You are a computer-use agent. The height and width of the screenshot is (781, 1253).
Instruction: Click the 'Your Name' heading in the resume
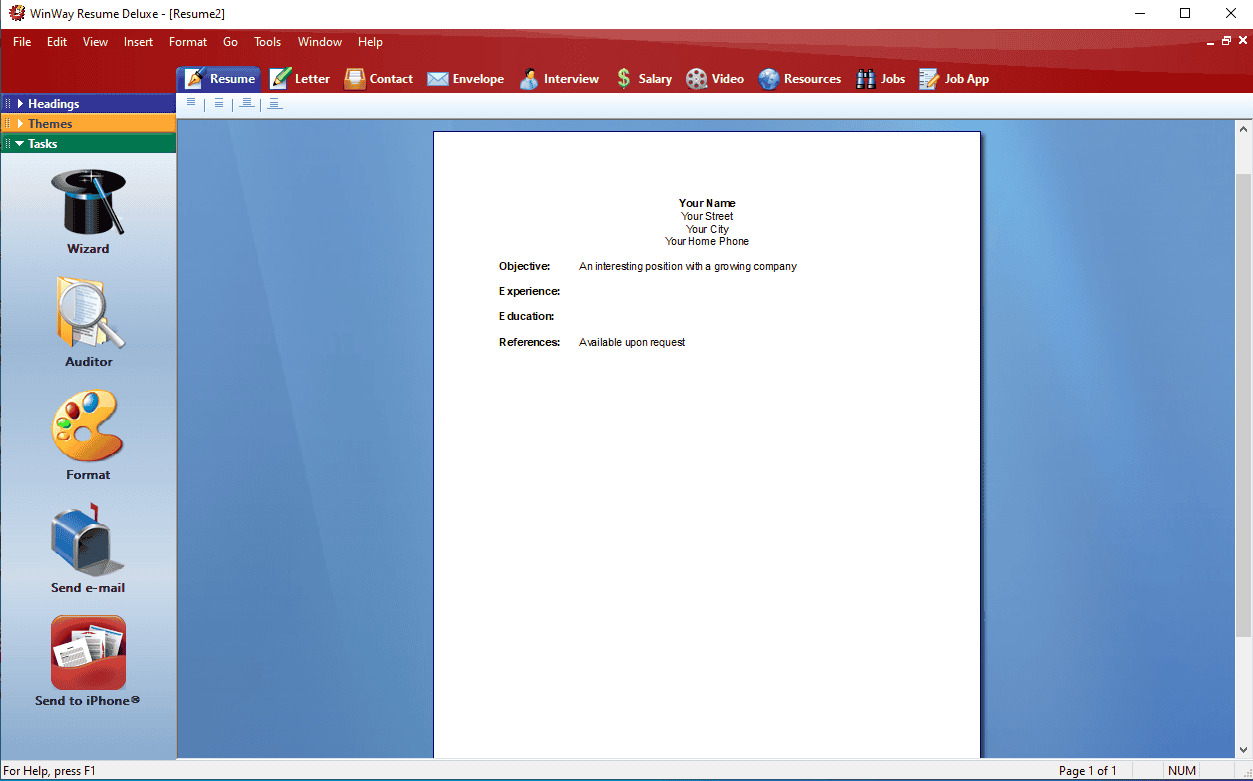pyautogui.click(x=707, y=203)
